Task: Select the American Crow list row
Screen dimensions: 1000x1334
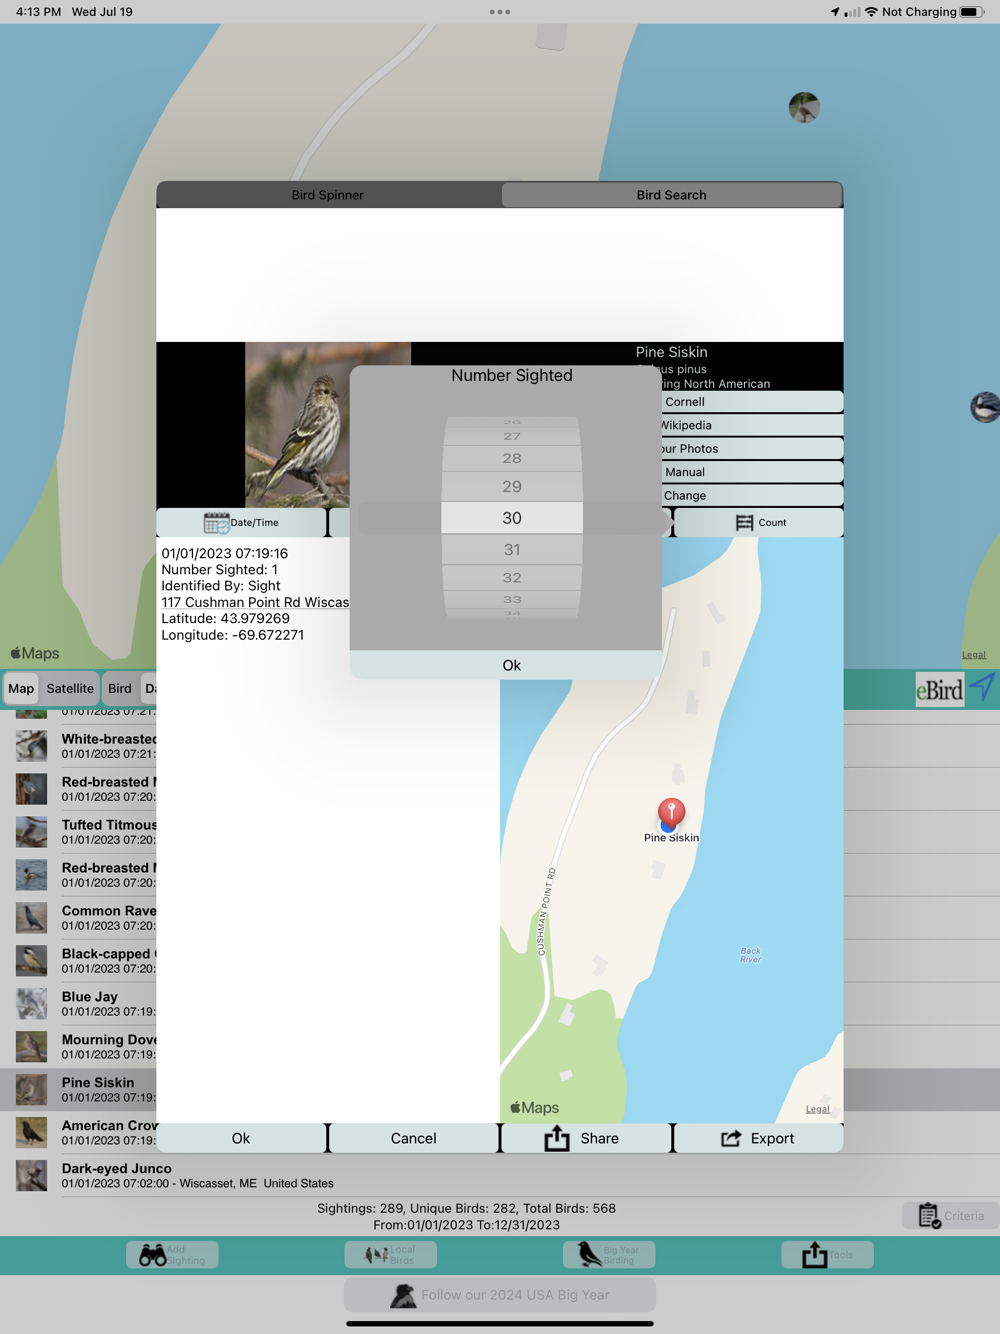Action: click(x=78, y=1132)
